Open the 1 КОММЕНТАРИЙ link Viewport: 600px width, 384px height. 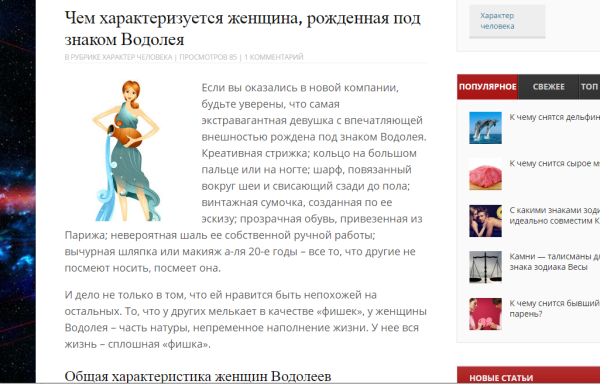tap(274, 57)
